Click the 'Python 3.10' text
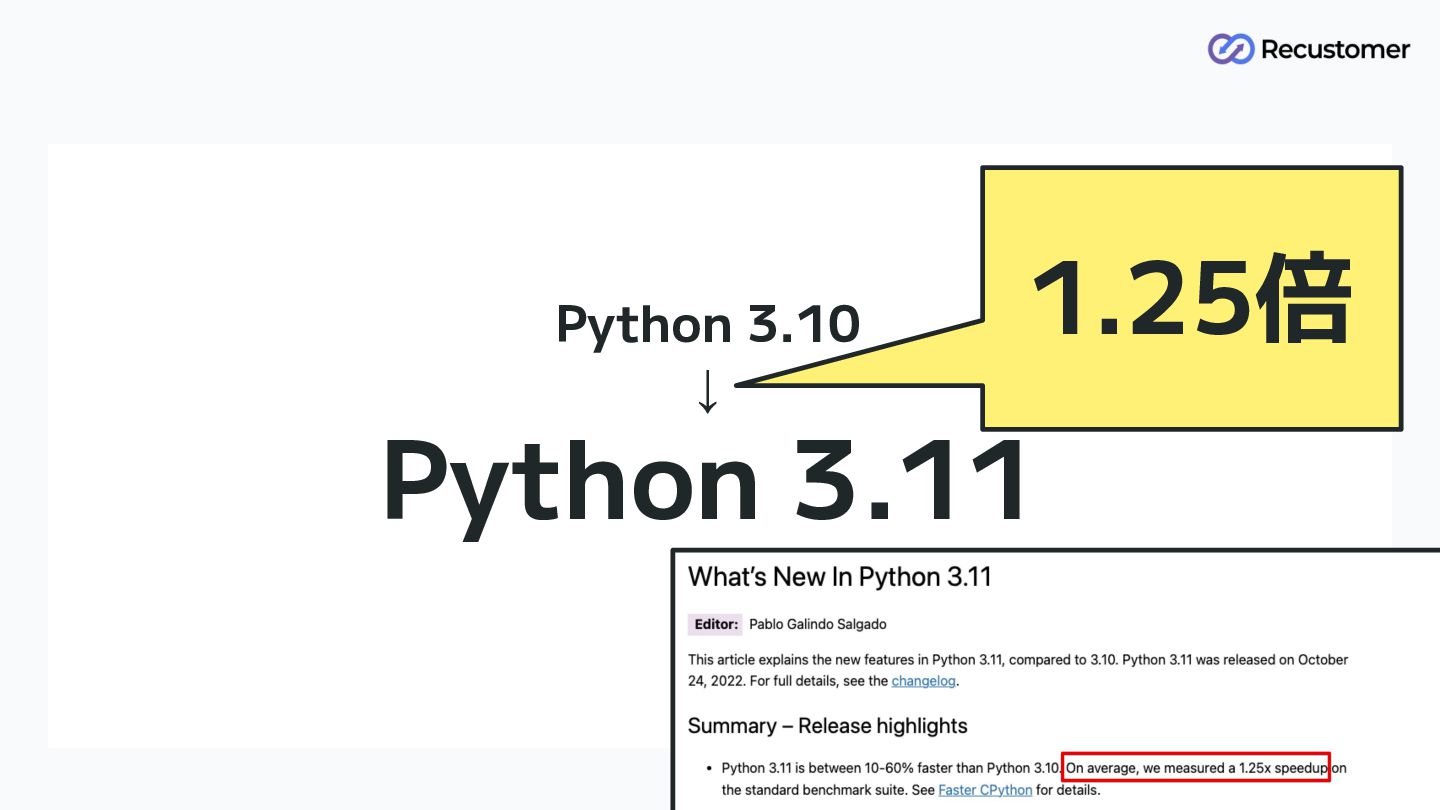Viewport: 1440px width, 810px height. (x=708, y=325)
